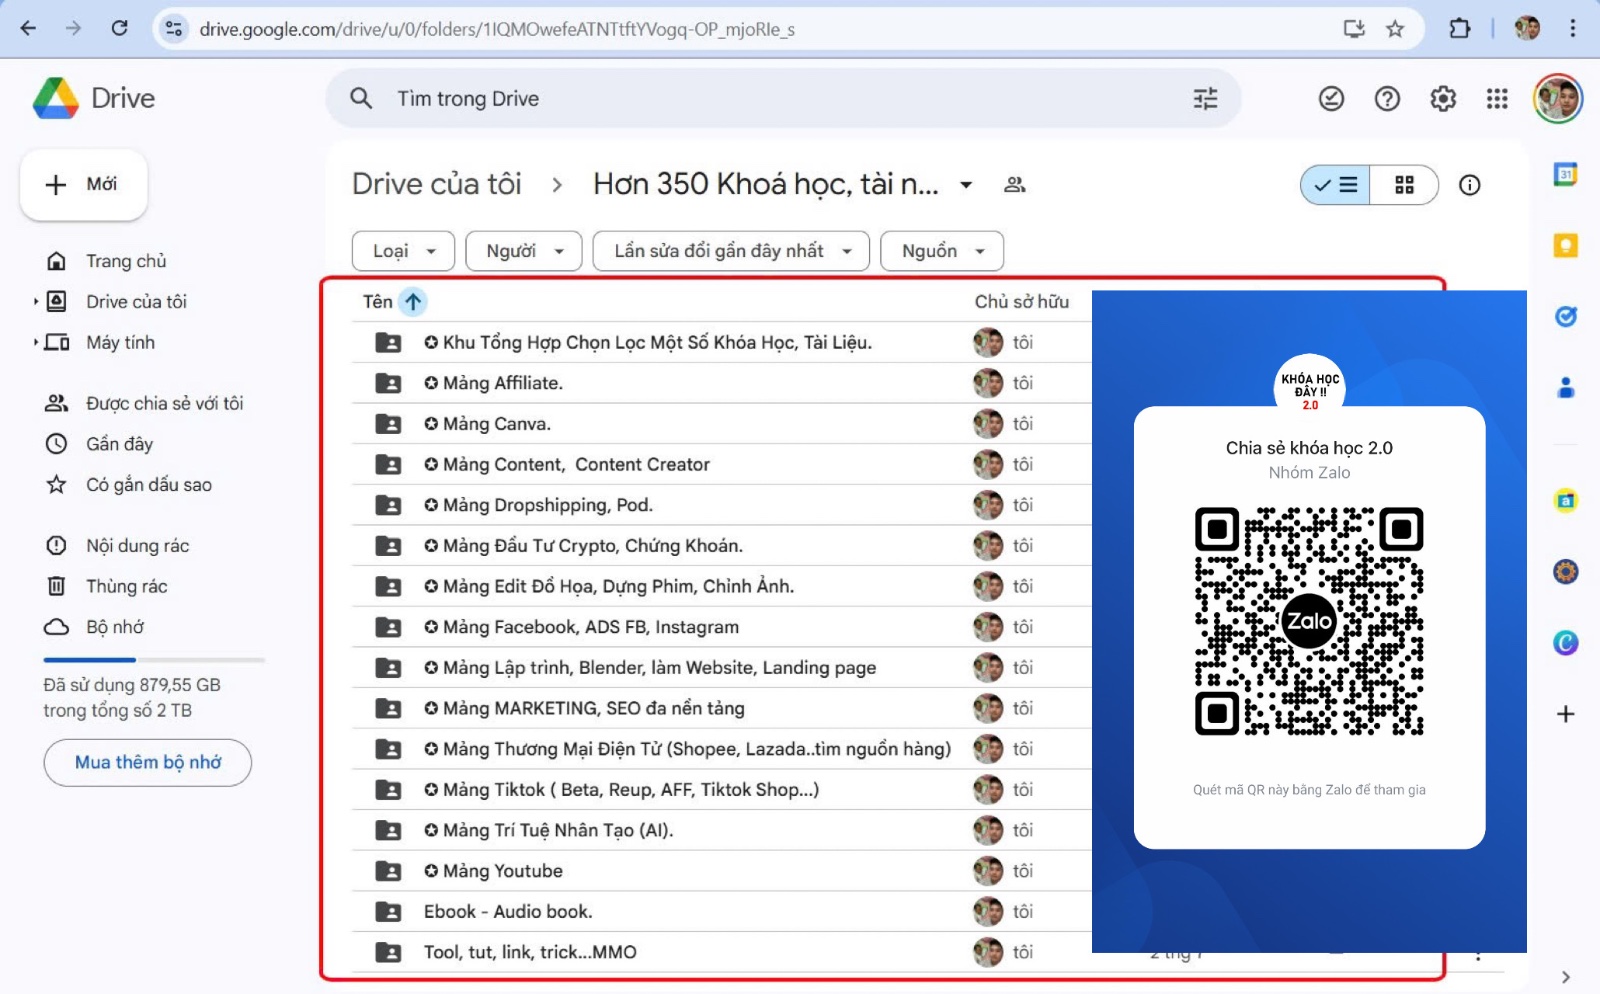Click the folder icon of Mảng Canva row

click(388, 424)
